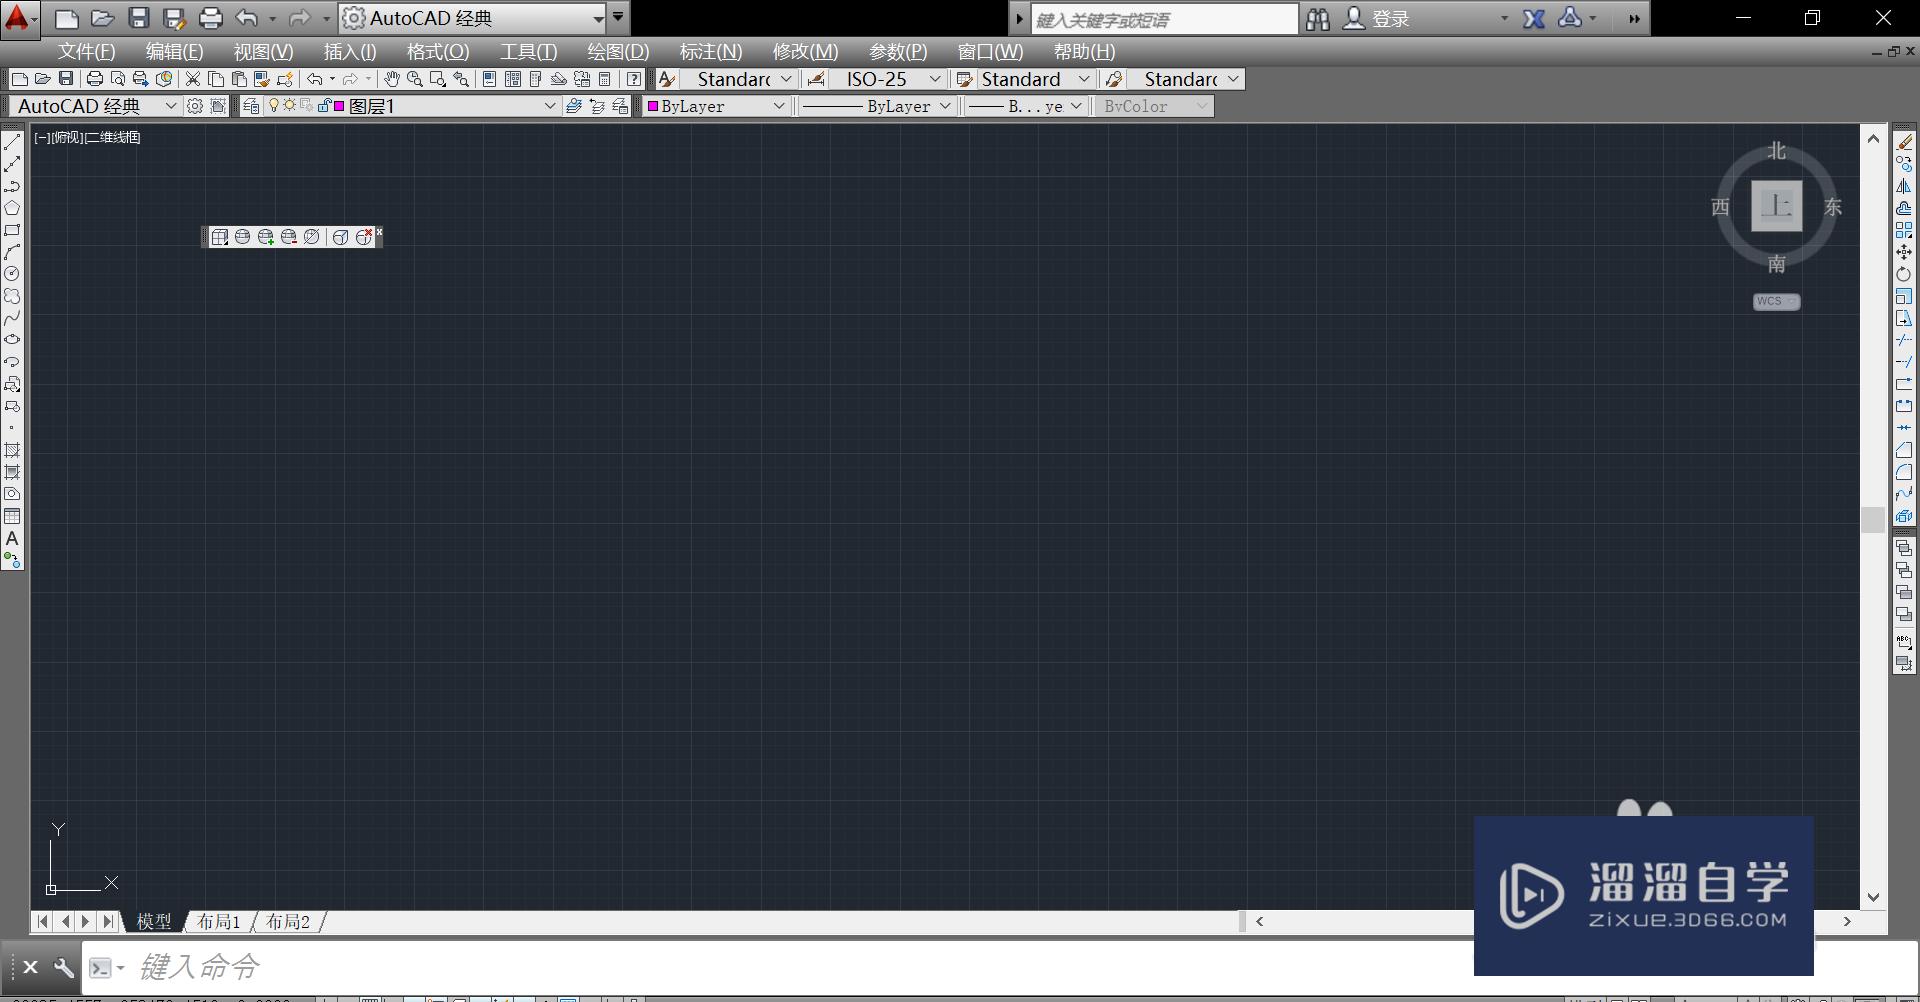1920x1002 pixels.
Task: Toggle the layer lock padlock icon
Action: pos(324,106)
